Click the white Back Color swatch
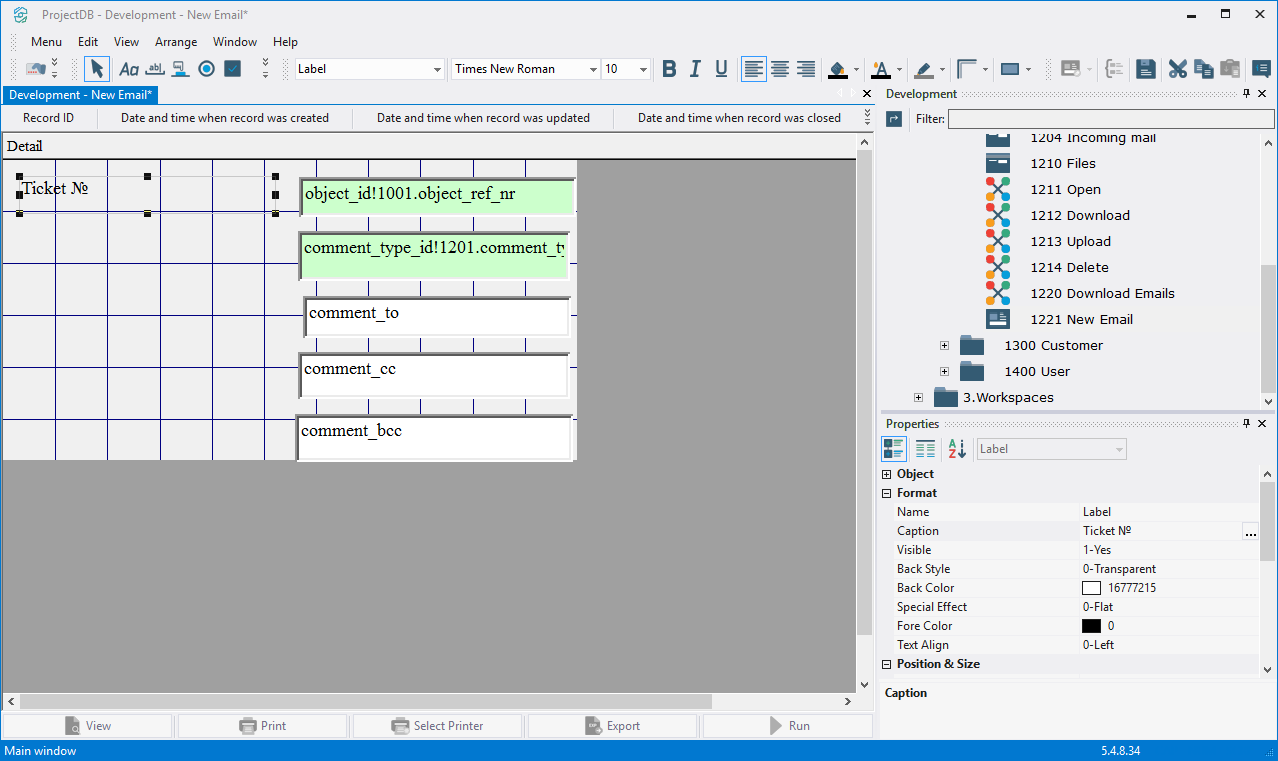1278x761 pixels. (1091, 588)
